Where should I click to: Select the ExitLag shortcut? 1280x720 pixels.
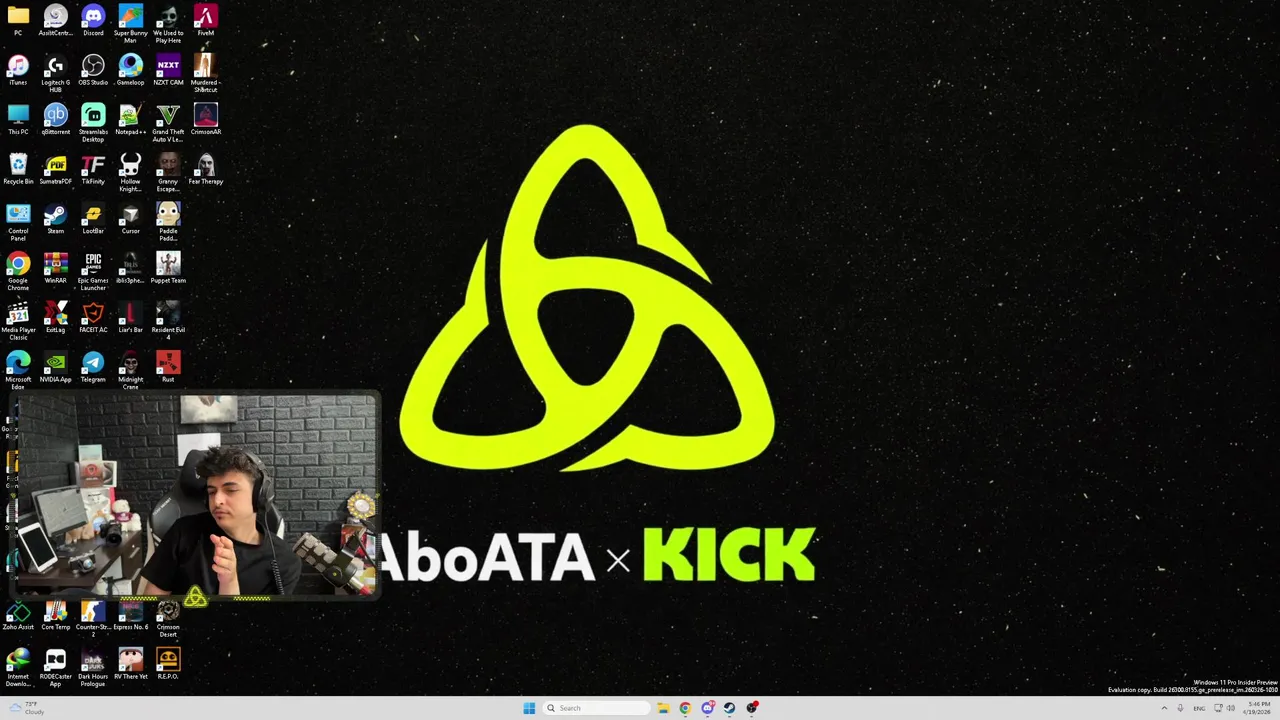(55, 317)
